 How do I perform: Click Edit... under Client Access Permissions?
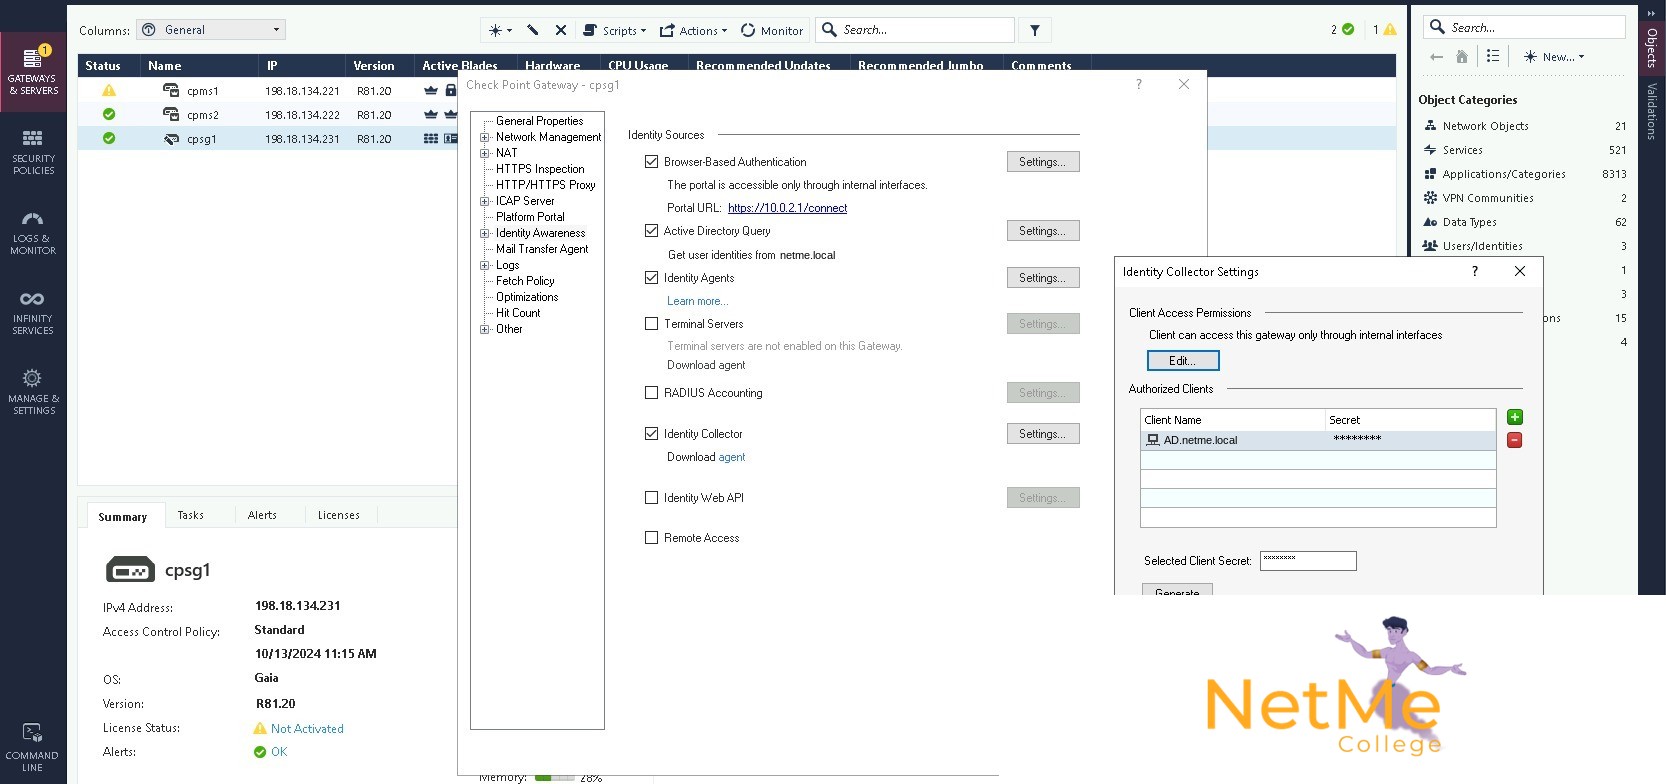[x=1183, y=361]
